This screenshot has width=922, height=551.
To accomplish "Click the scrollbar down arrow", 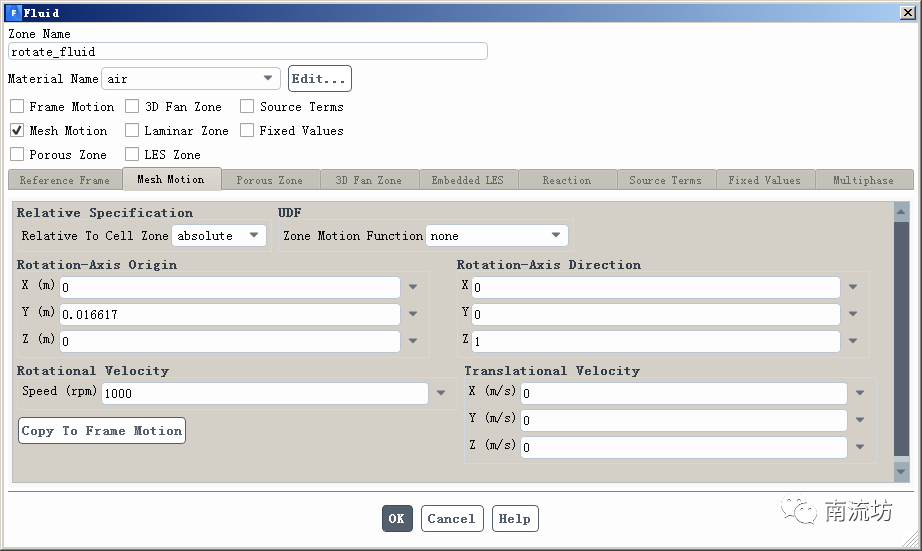I will point(901,471).
